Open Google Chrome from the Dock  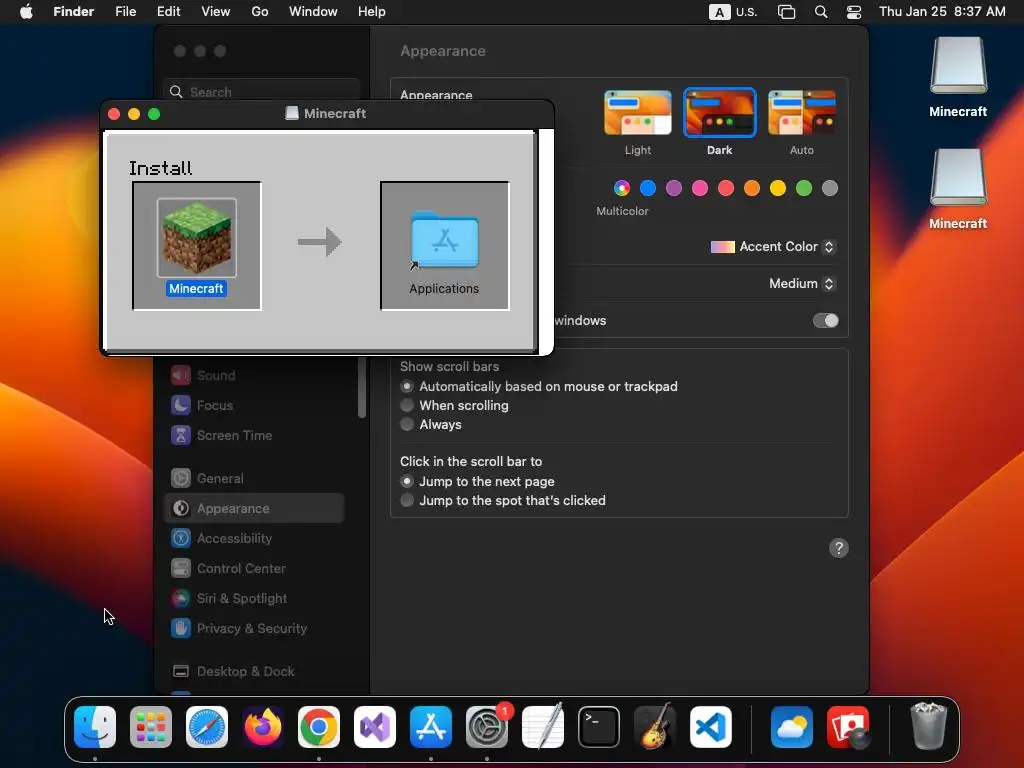(x=319, y=727)
